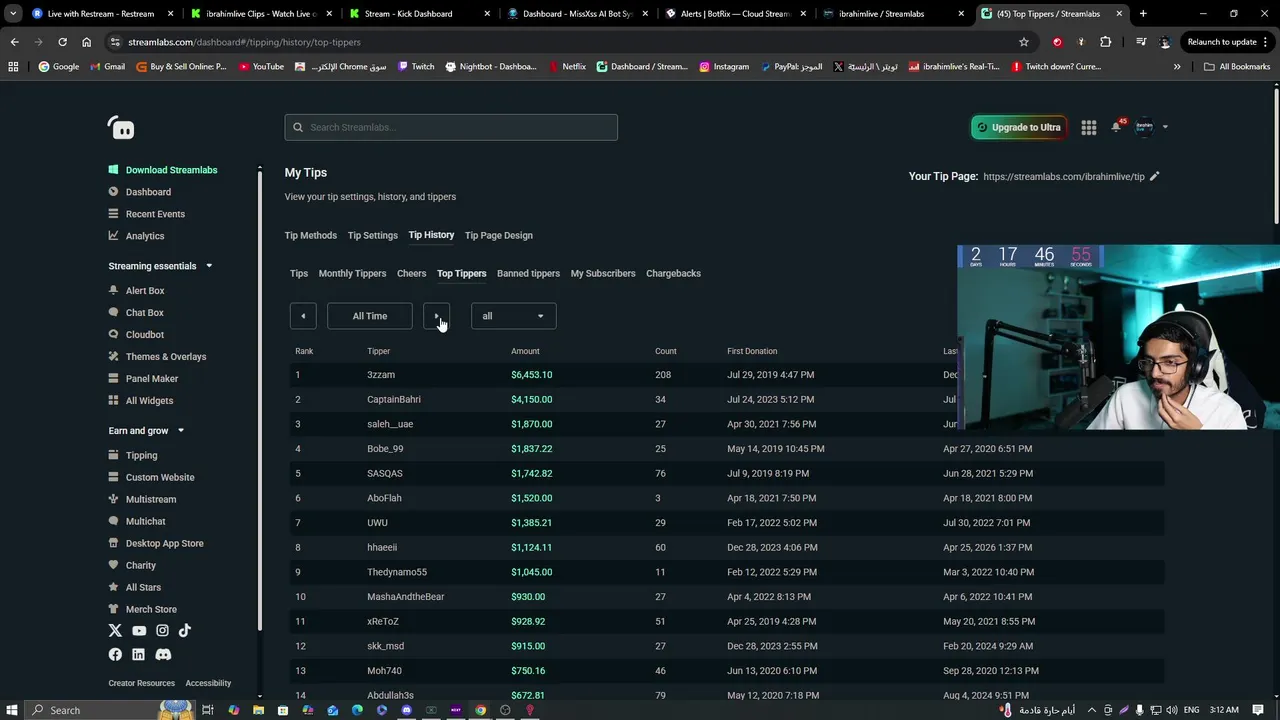Click the tipper name CaptainBahri

tap(394, 400)
